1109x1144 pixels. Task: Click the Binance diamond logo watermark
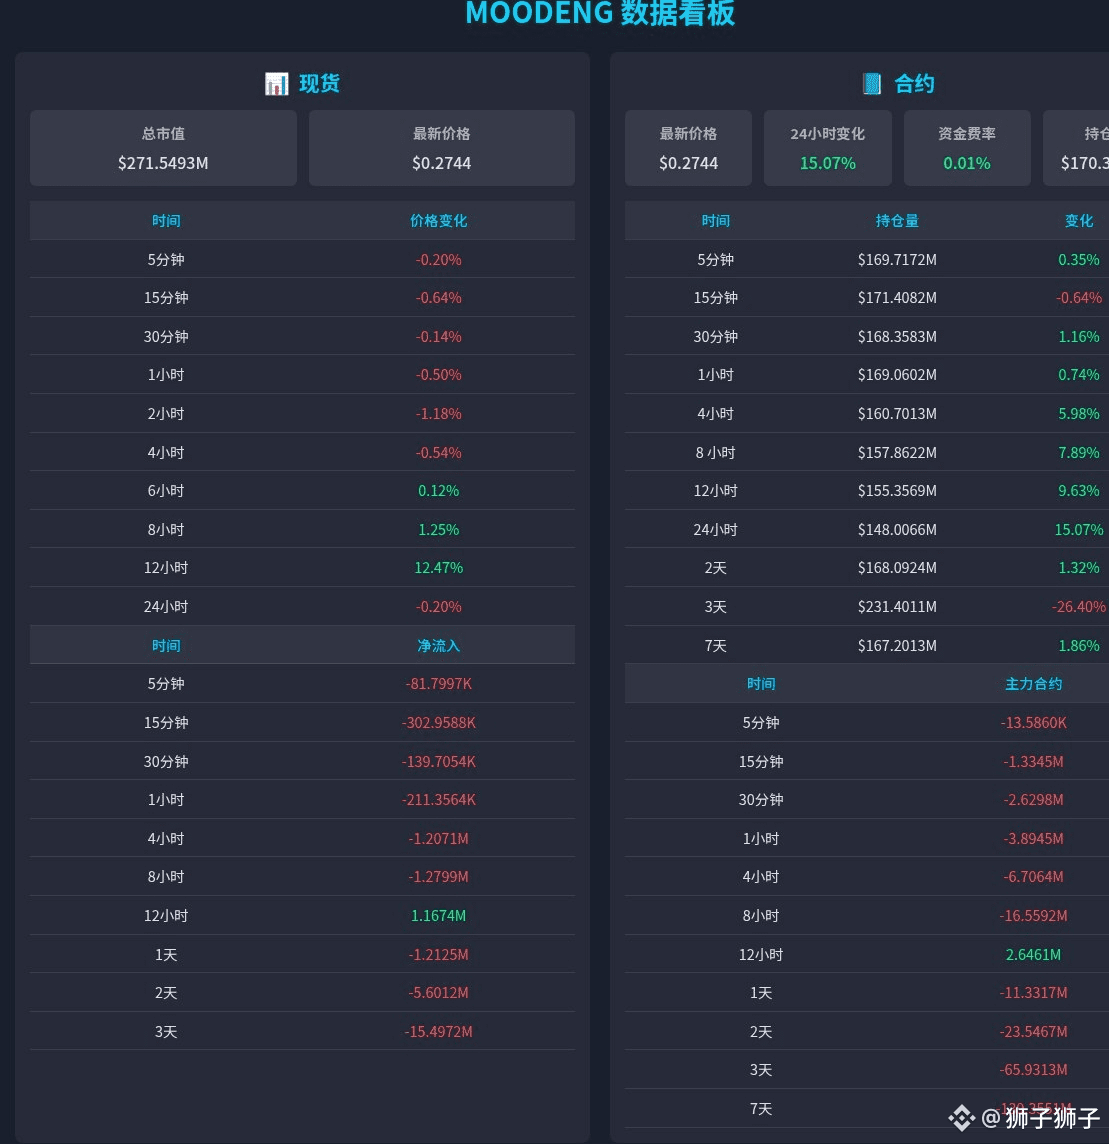pos(961,1118)
